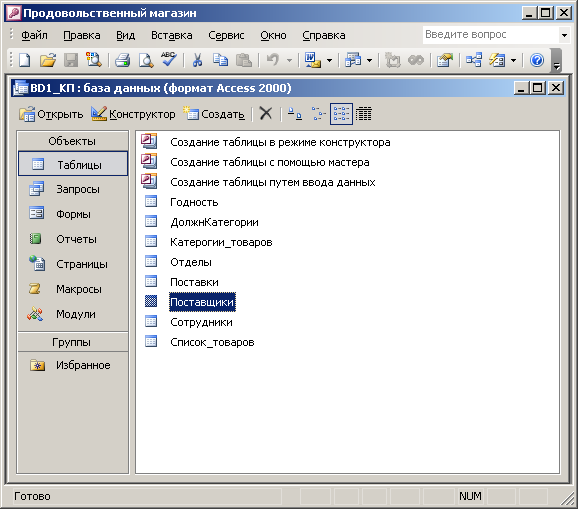
Task: Select Таблицы in the Objects pane
Action: tap(73, 164)
